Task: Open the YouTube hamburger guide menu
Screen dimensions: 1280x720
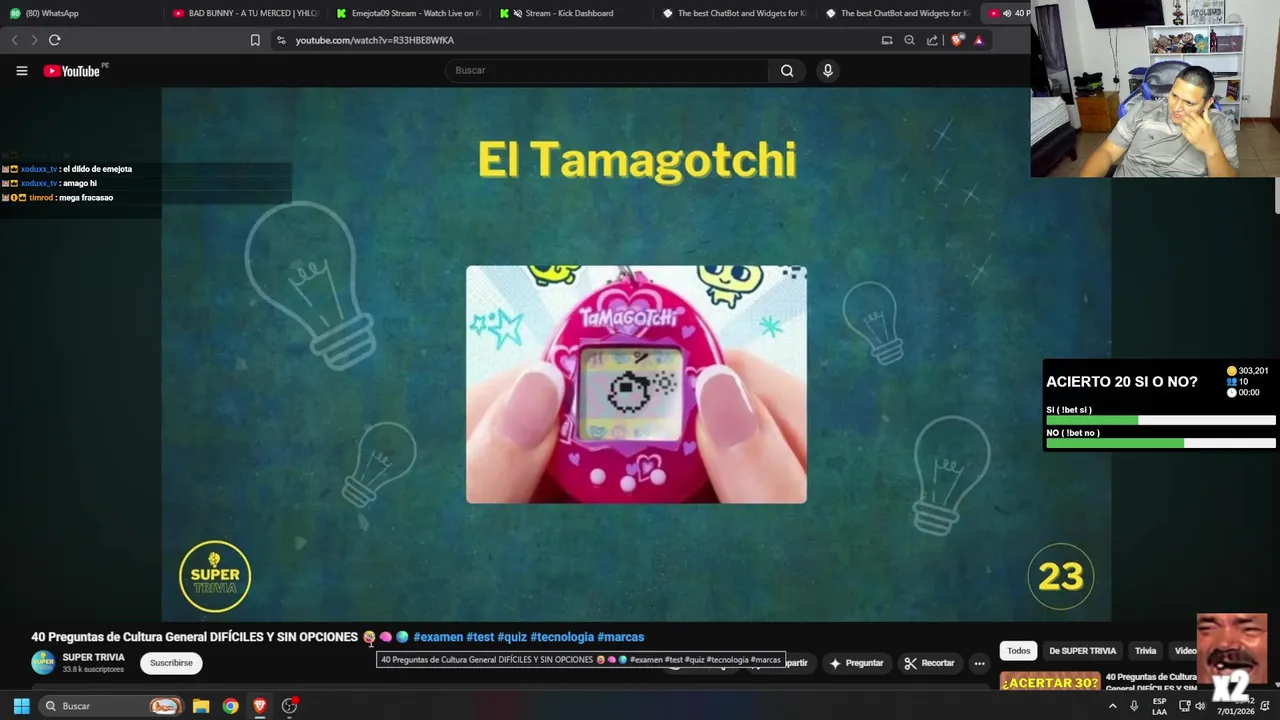Action: 22,71
